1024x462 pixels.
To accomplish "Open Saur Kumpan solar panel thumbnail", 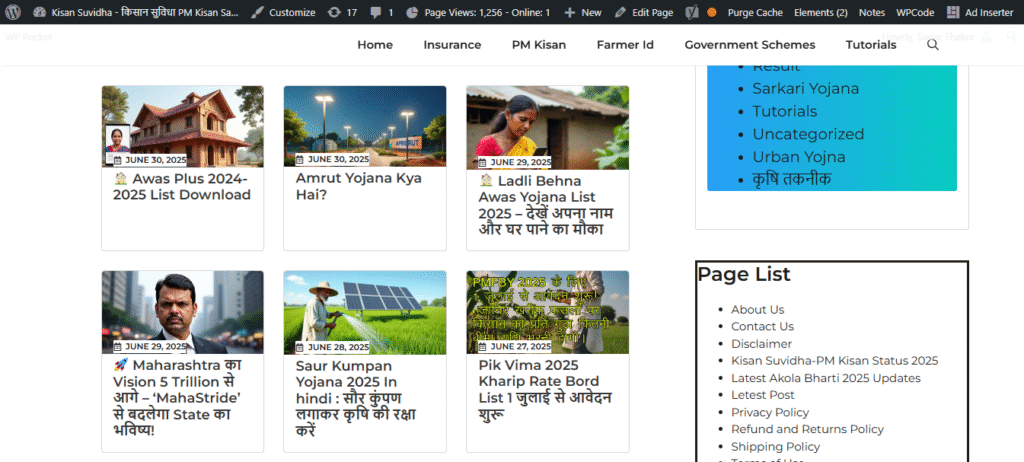I will pyautogui.click(x=365, y=312).
